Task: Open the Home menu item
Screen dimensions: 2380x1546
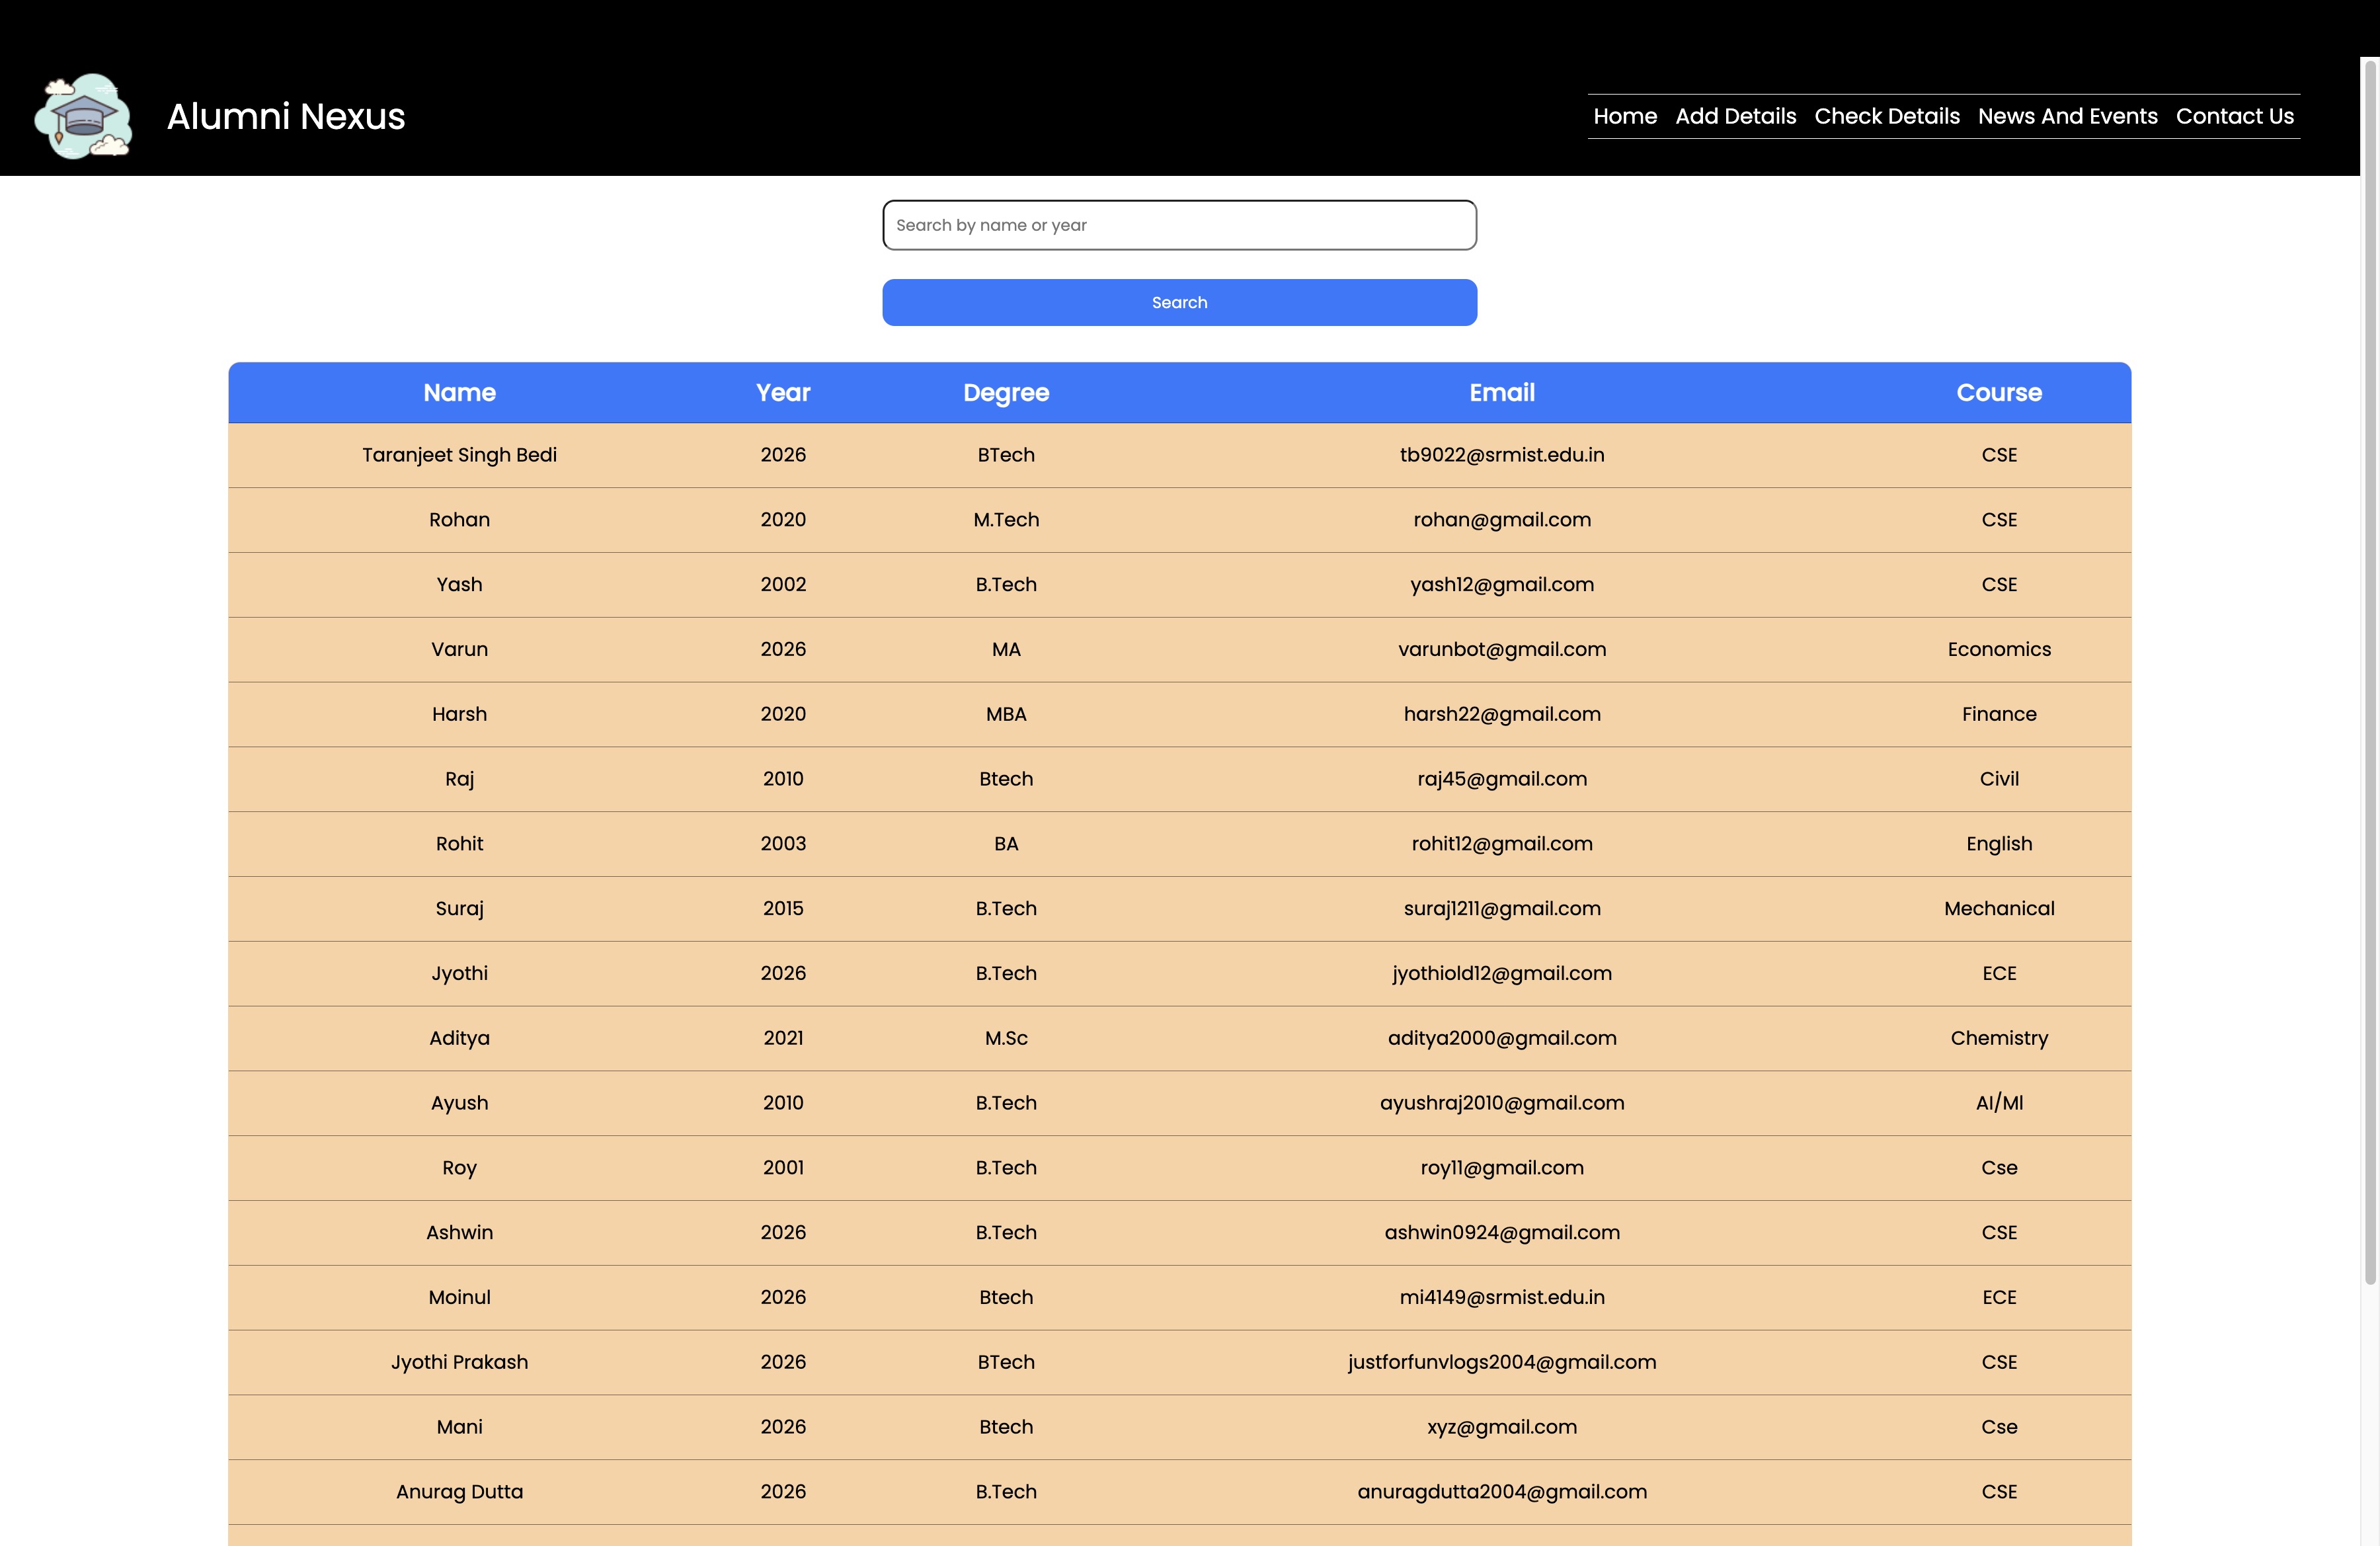Action: click(1624, 116)
